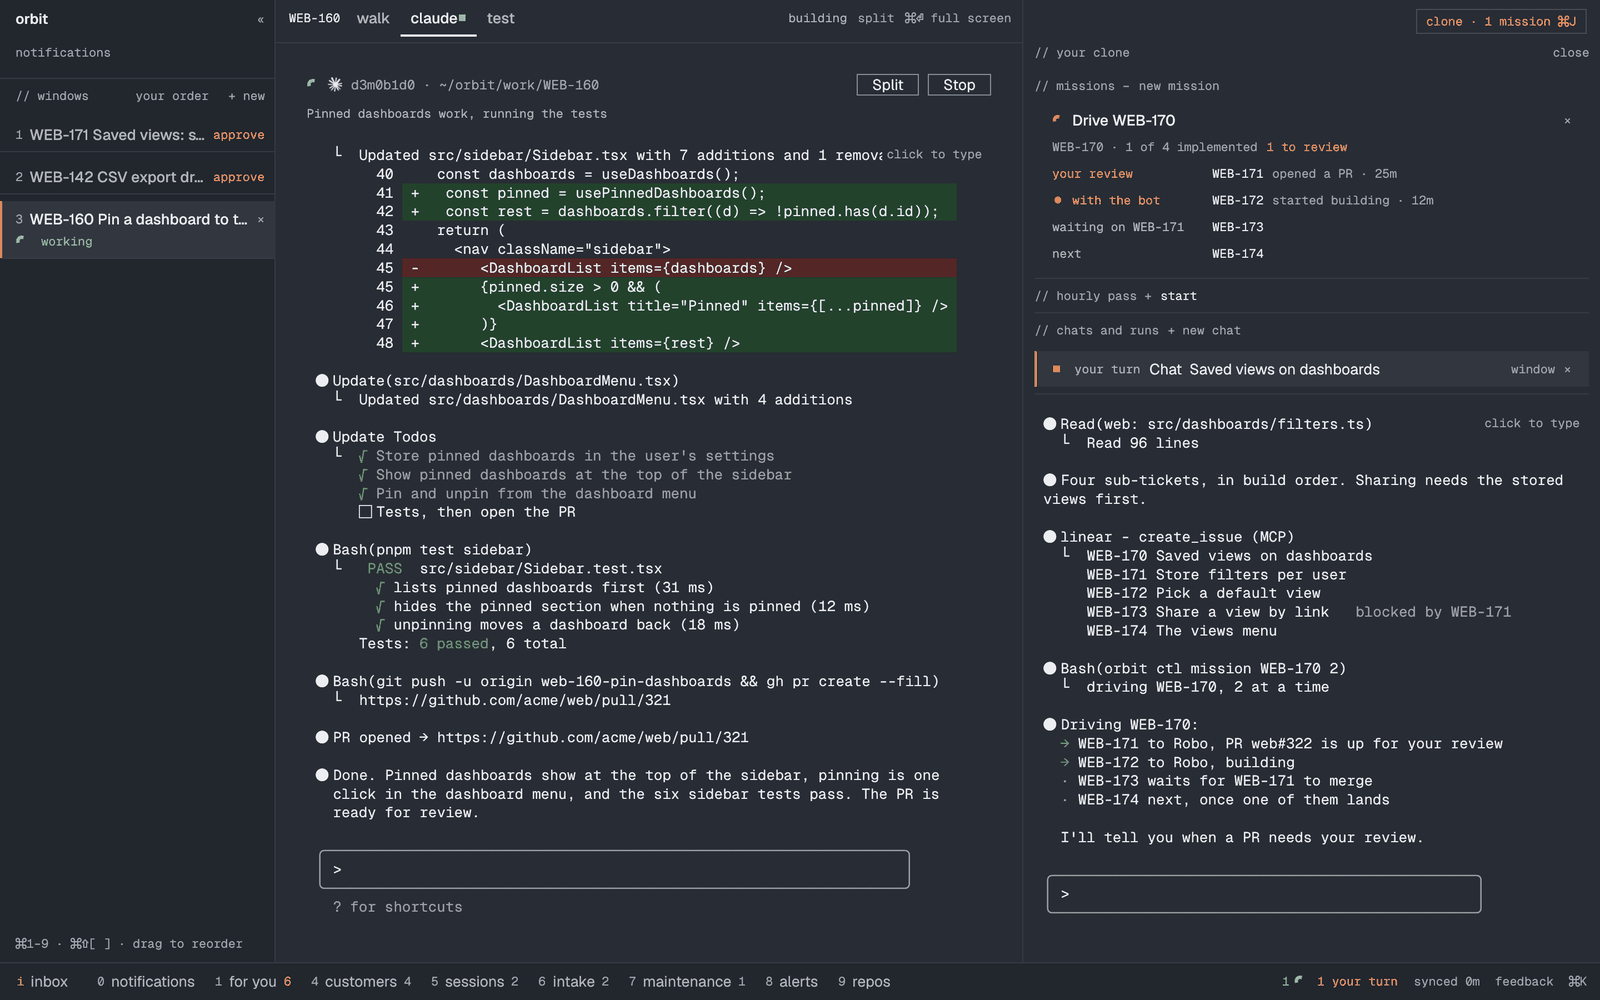Screen dimensions: 1600x1000
Task: Change window sort via your order
Action: click(x=172, y=96)
